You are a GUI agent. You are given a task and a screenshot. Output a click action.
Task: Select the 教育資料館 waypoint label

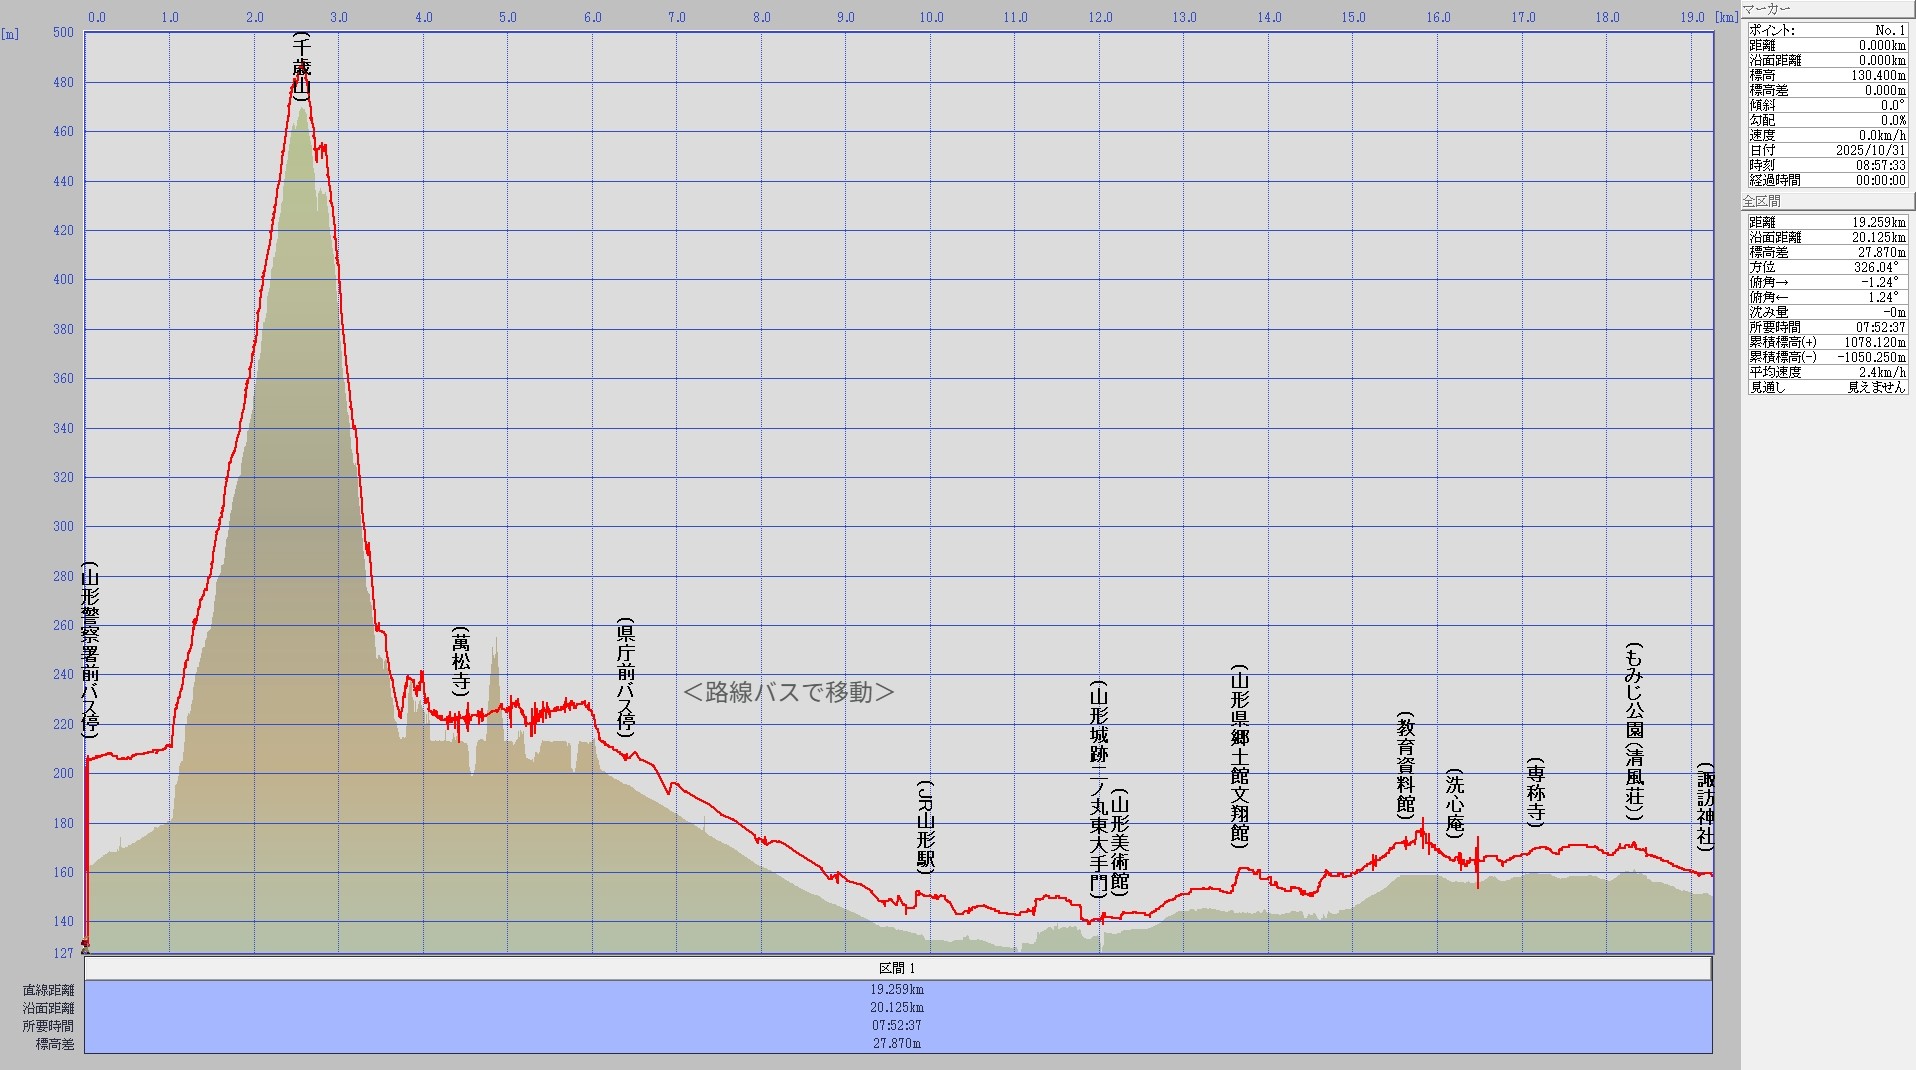(x=1406, y=765)
